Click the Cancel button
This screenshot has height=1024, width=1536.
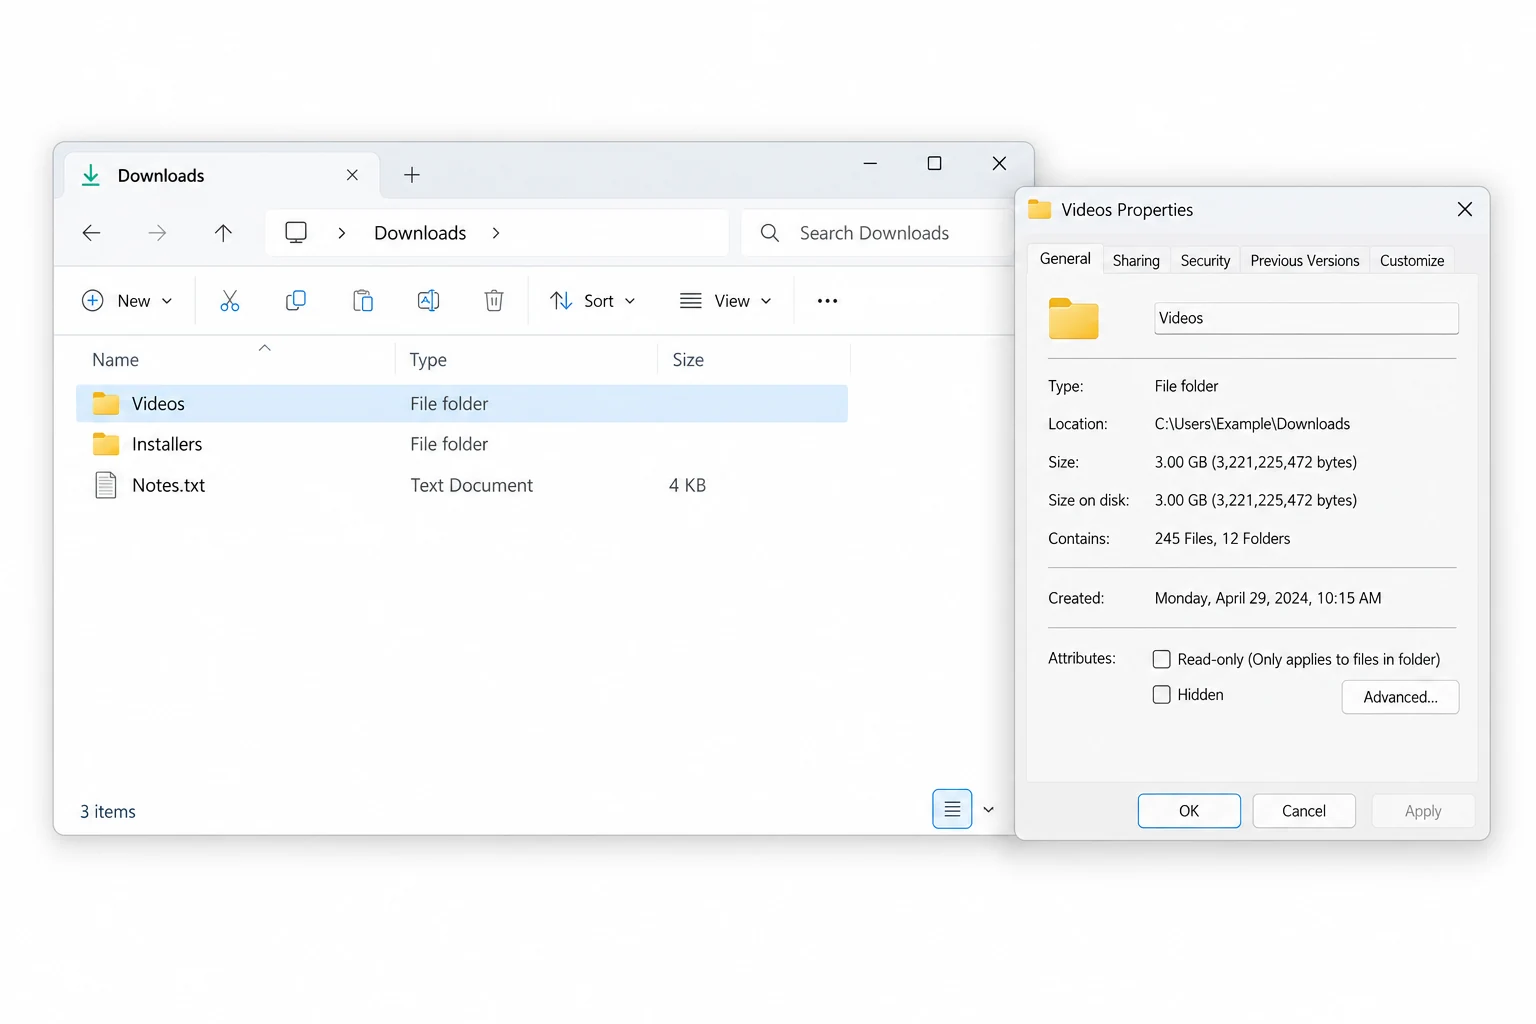click(1304, 811)
